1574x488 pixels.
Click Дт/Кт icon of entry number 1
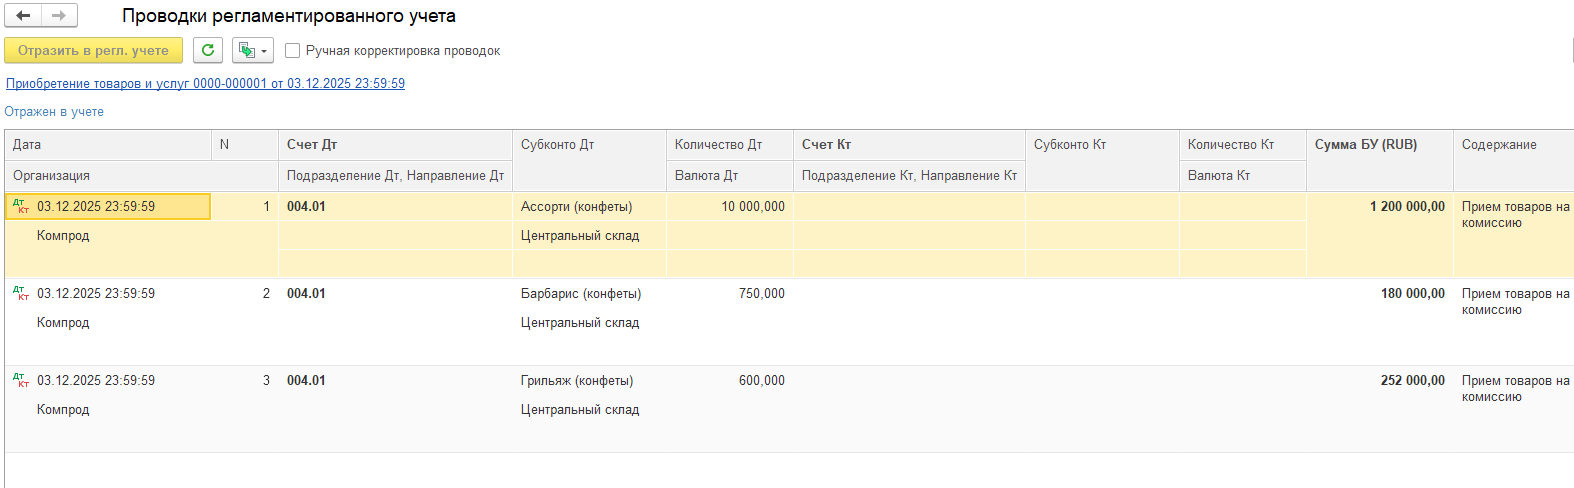pyautogui.click(x=21, y=207)
